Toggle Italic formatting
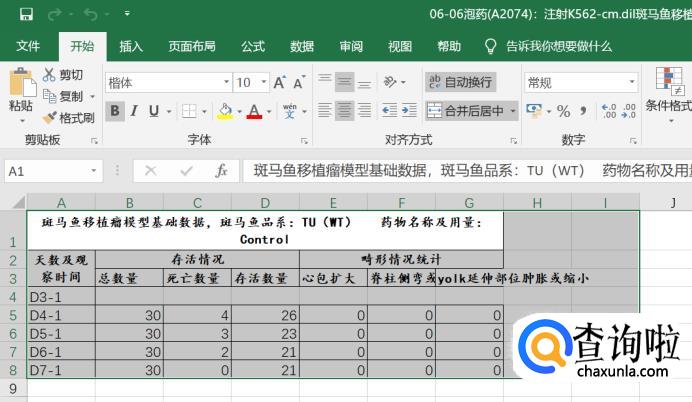692x402 pixels. point(134,110)
